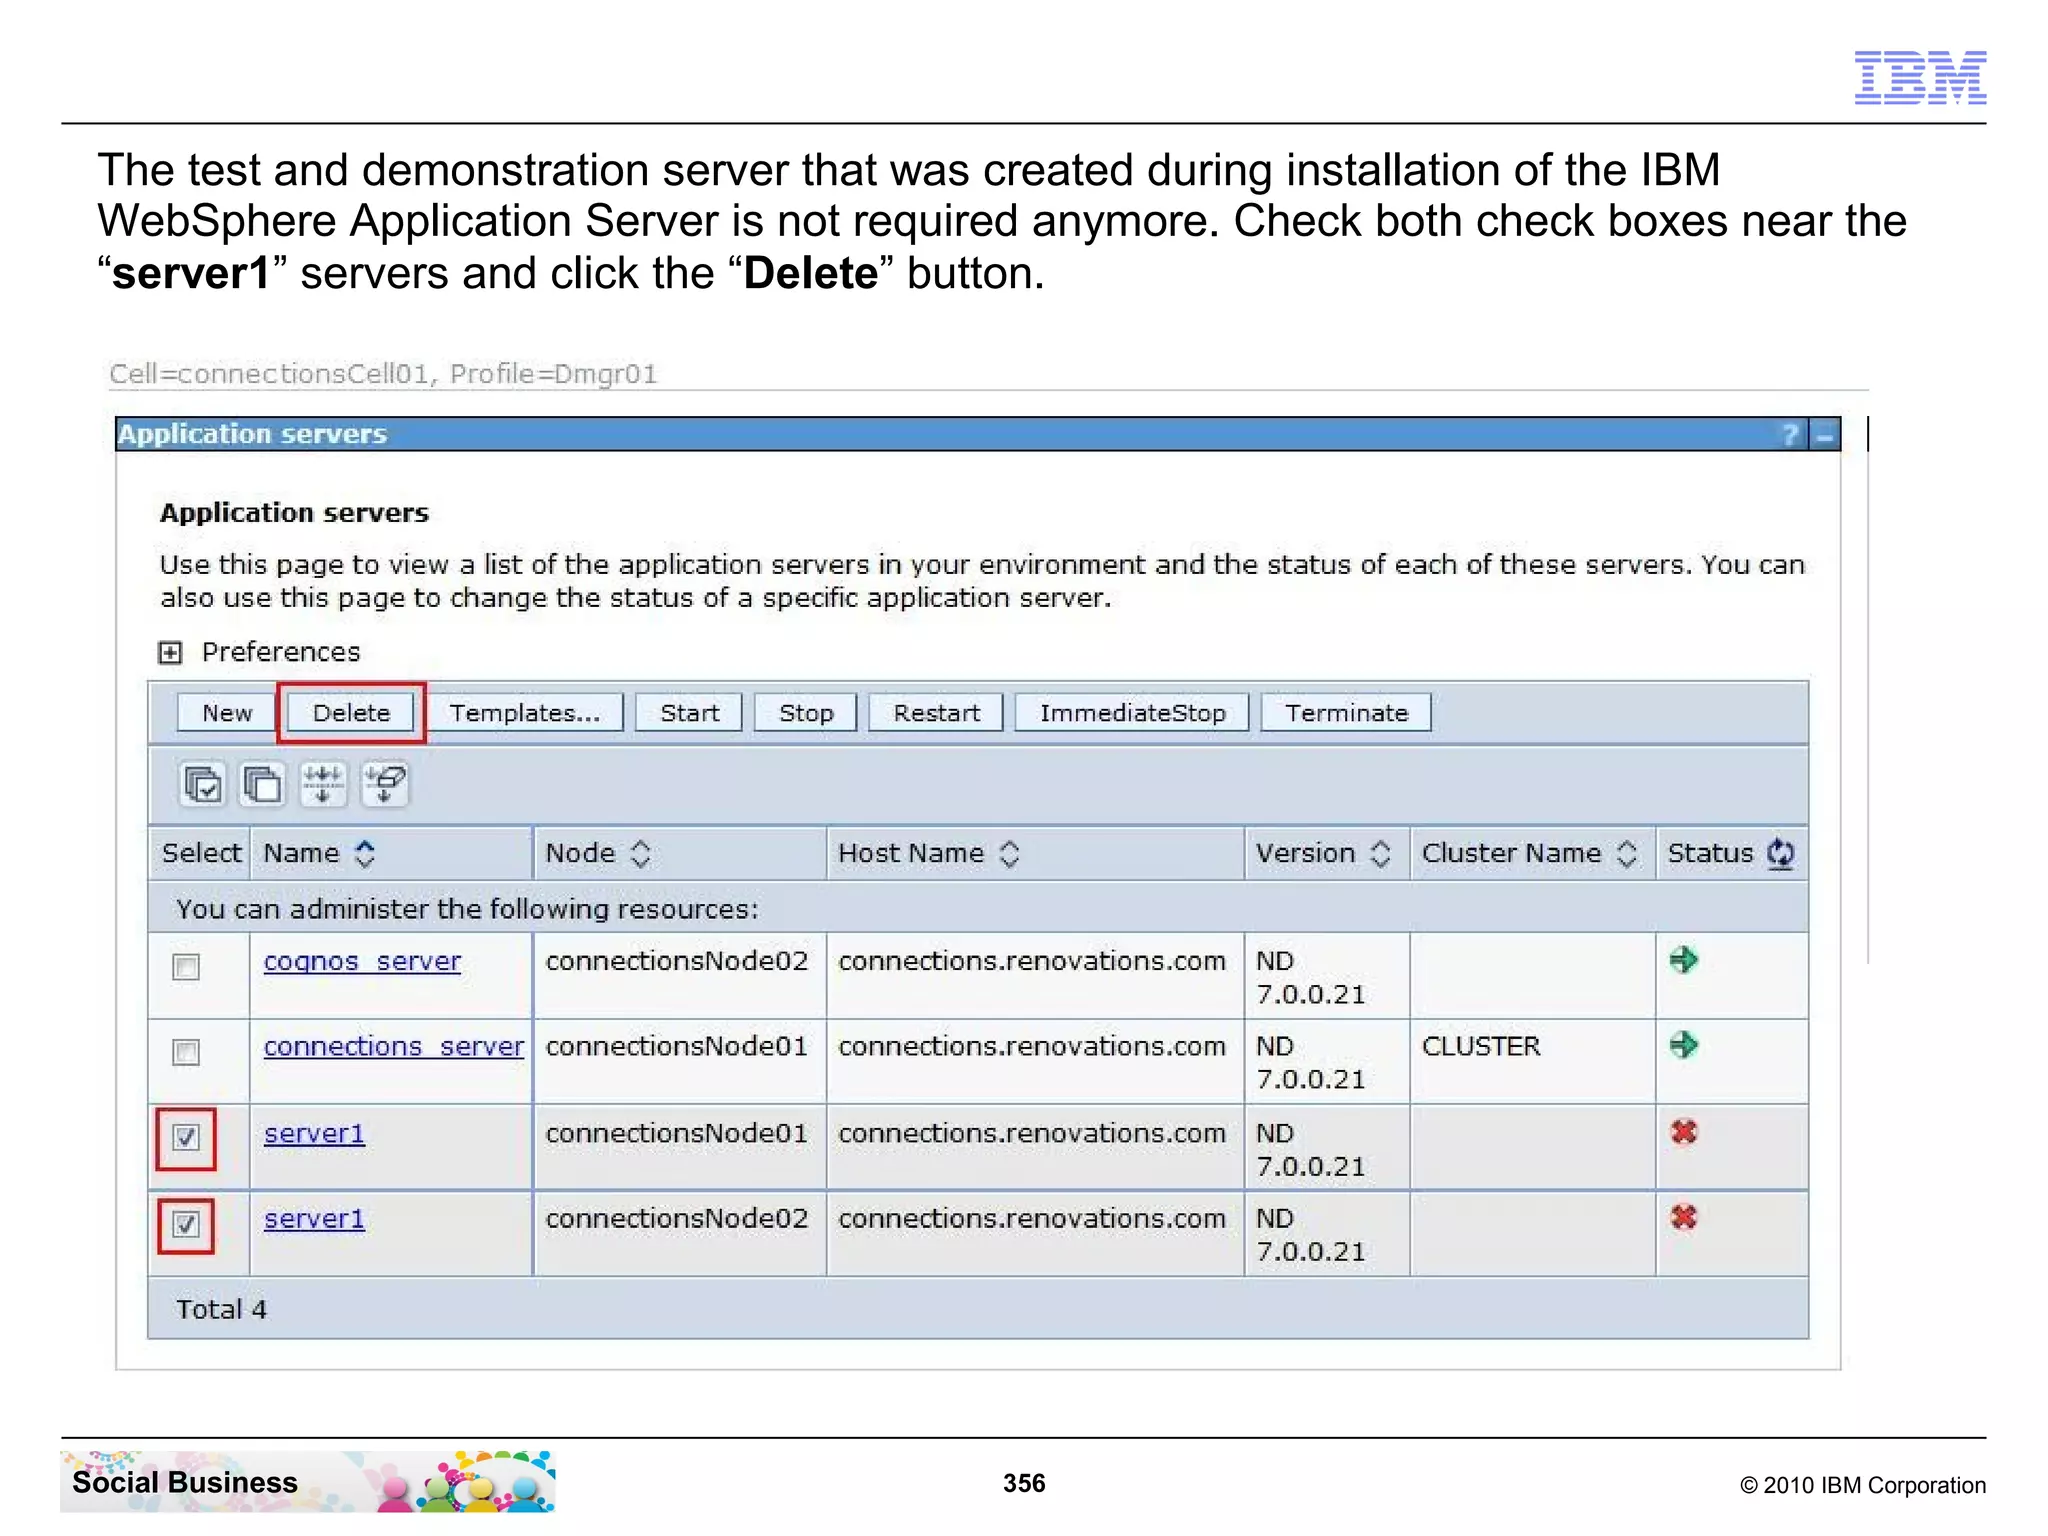Screen dimensions: 2048x1536
Task: Clear the filter value icon
Action: click(385, 785)
